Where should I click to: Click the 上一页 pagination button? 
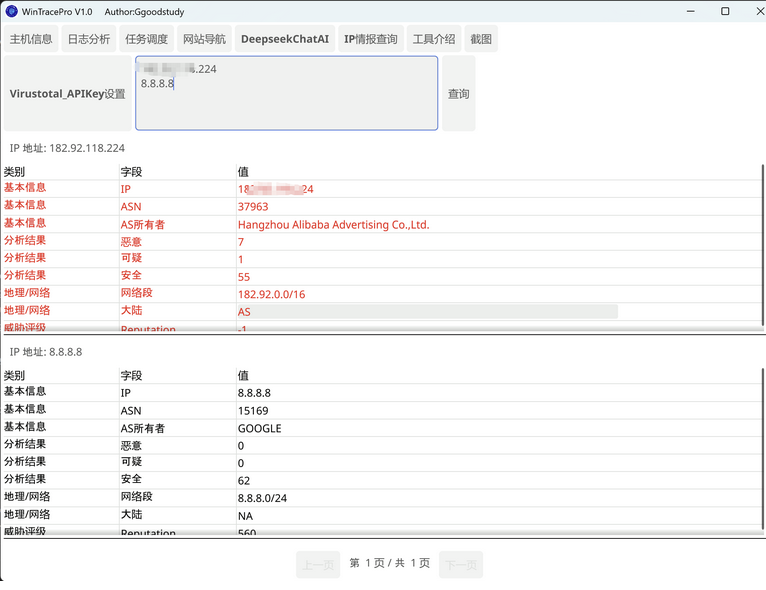coord(317,564)
